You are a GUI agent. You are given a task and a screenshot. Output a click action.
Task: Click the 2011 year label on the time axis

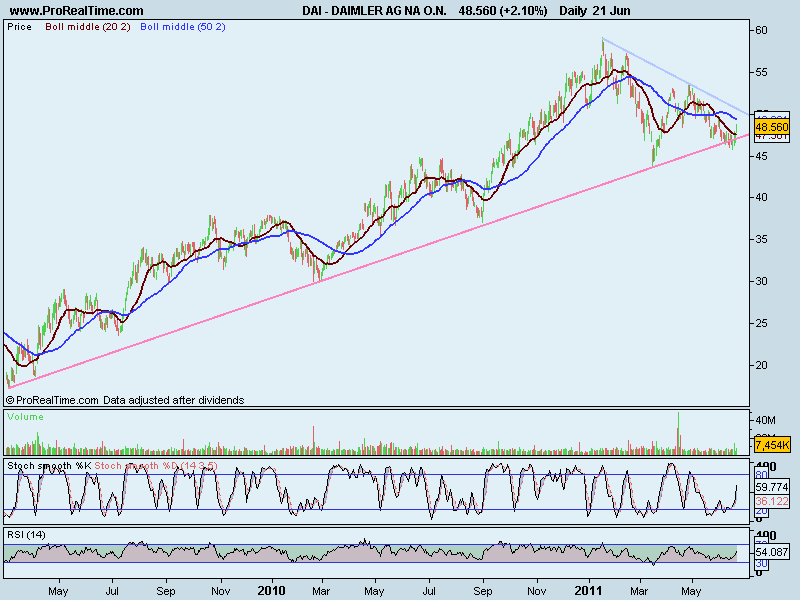click(588, 591)
